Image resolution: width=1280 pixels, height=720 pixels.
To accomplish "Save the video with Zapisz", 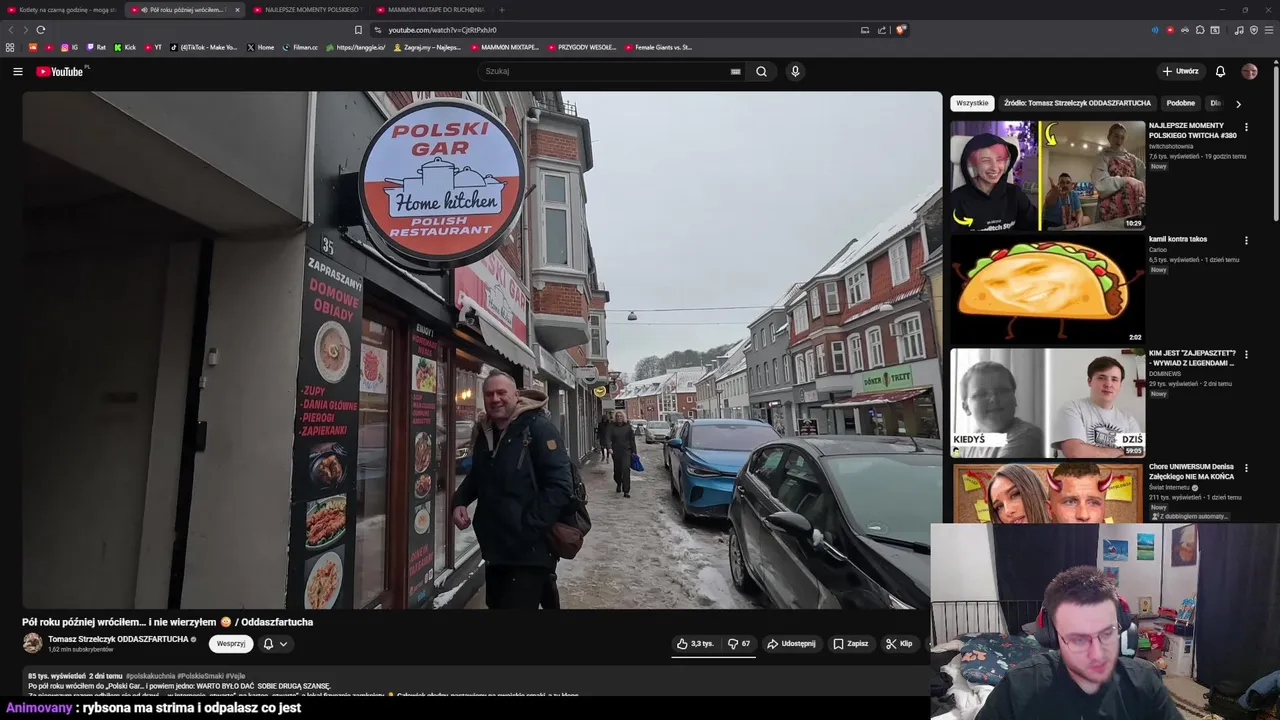I will (x=851, y=644).
